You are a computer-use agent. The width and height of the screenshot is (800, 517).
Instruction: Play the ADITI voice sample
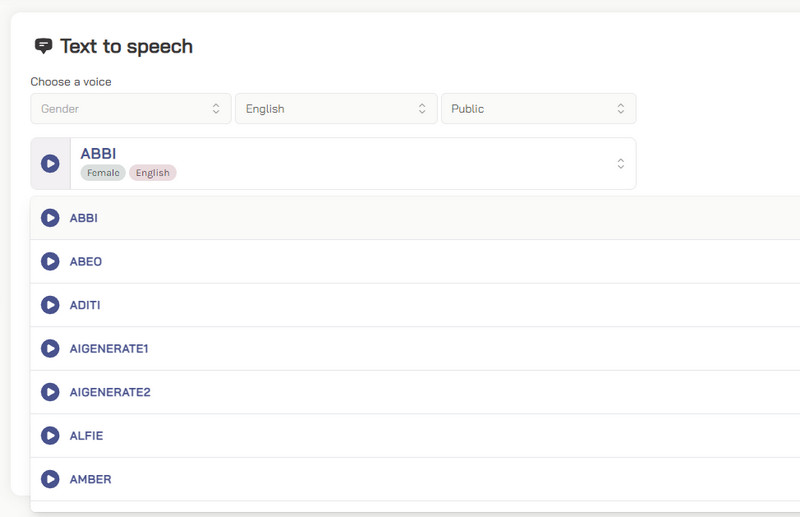point(50,305)
